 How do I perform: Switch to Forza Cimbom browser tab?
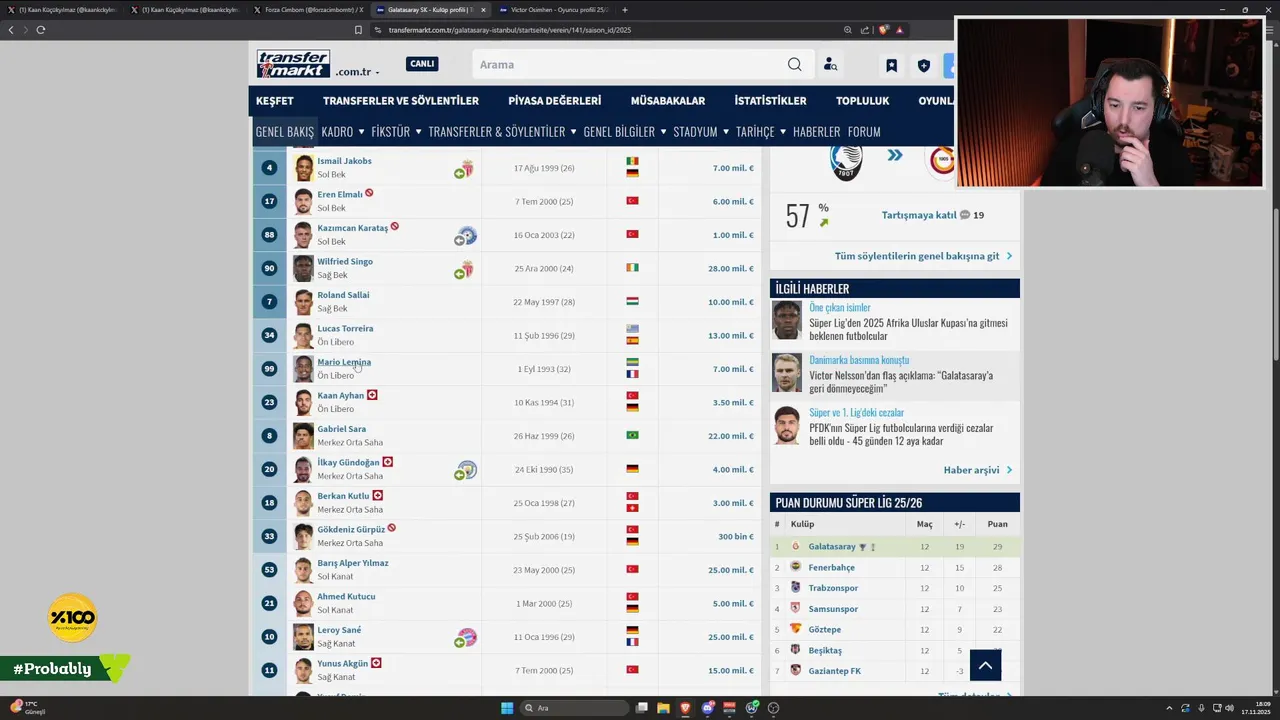[x=308, y=10]
